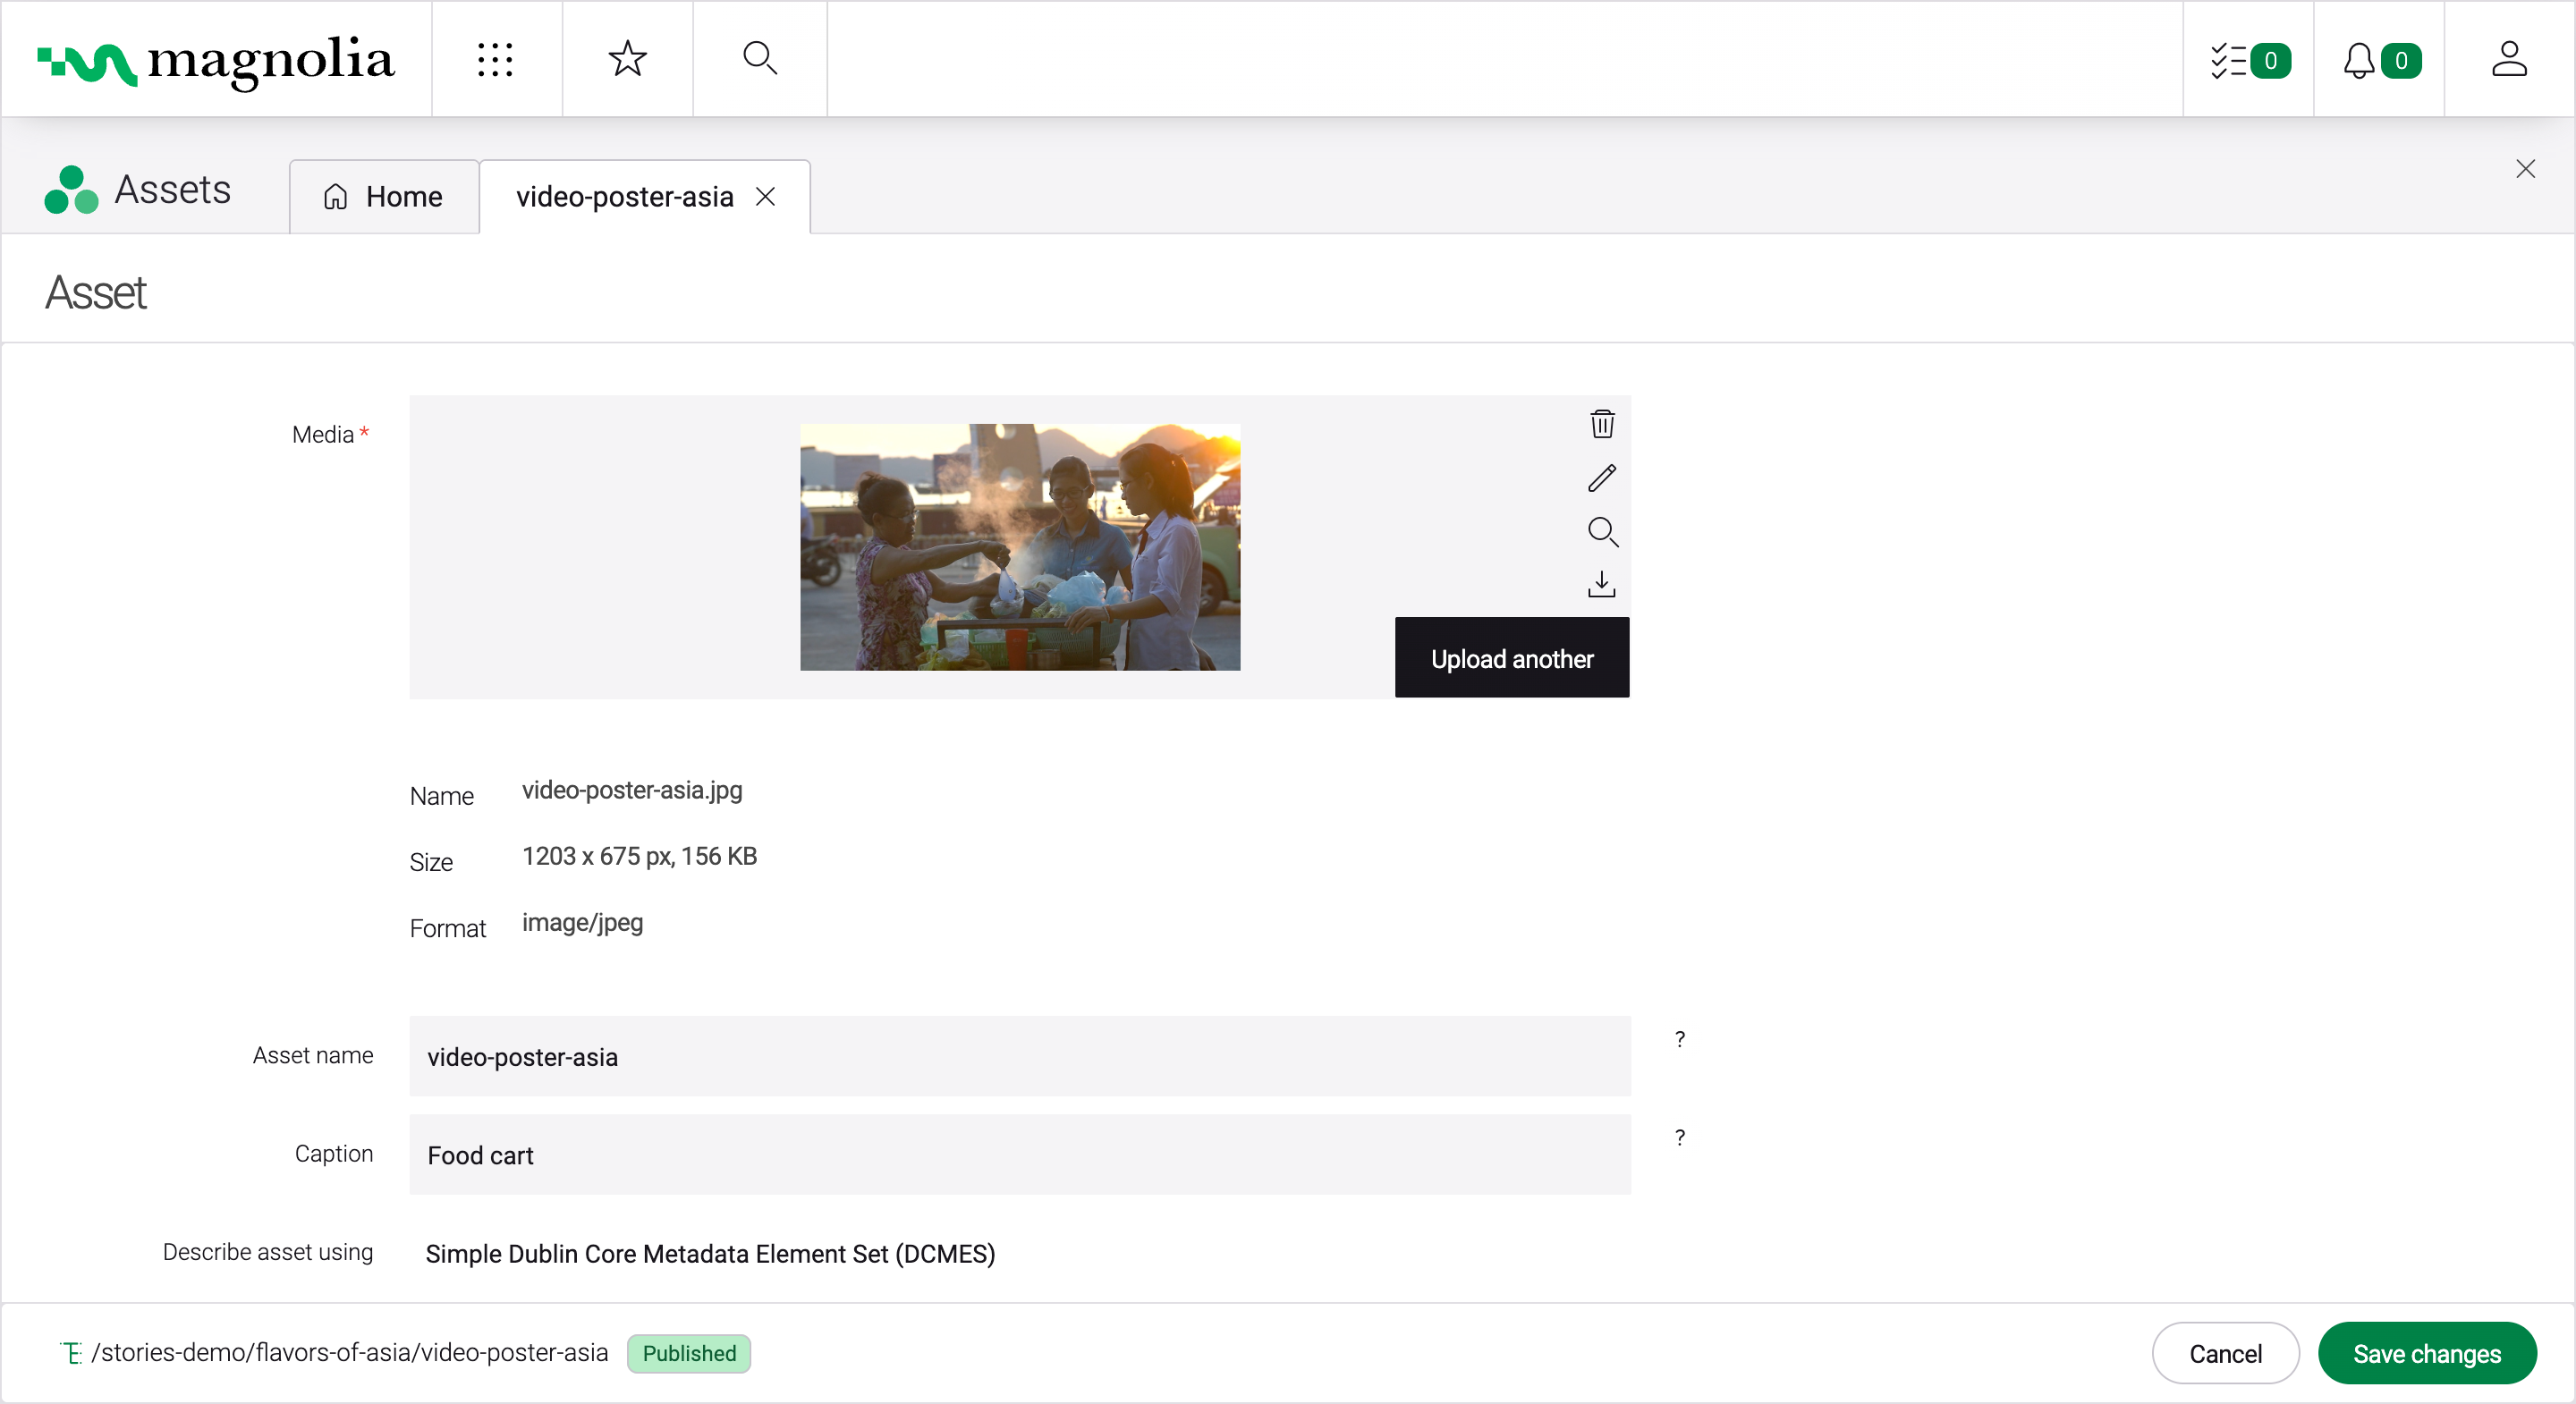
Task: Close the video-poster-asia tab
Action: click(x=766, y=197)
